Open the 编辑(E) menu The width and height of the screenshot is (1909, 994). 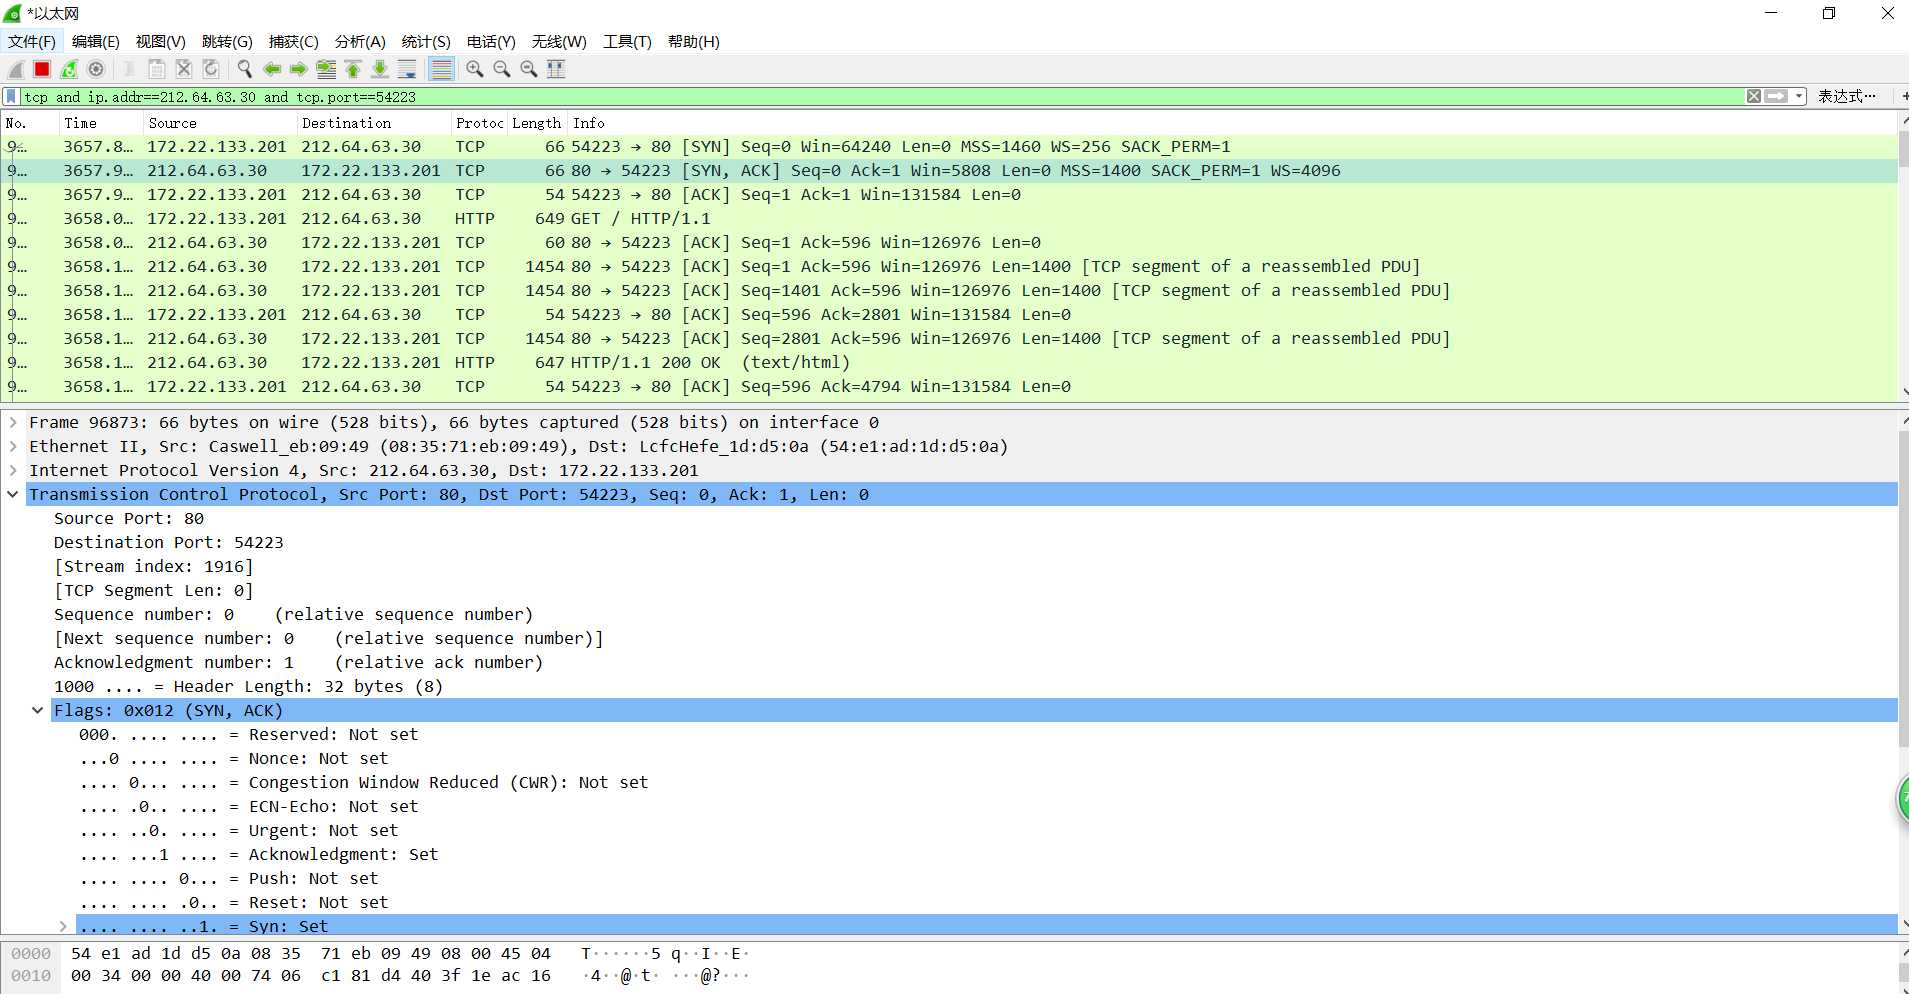96,41
